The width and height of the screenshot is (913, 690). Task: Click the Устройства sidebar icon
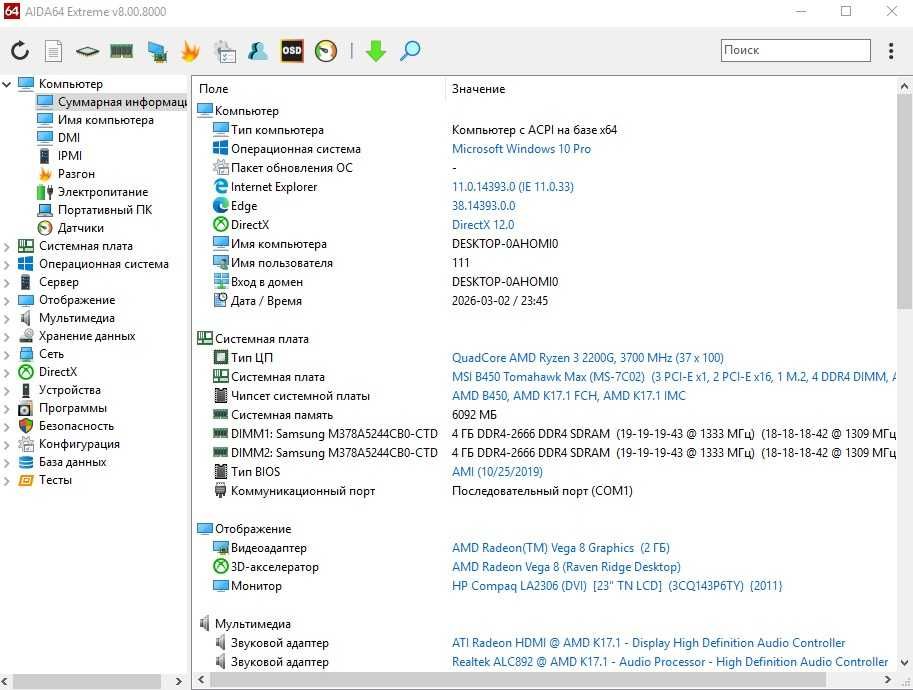[x=26, y=390]
